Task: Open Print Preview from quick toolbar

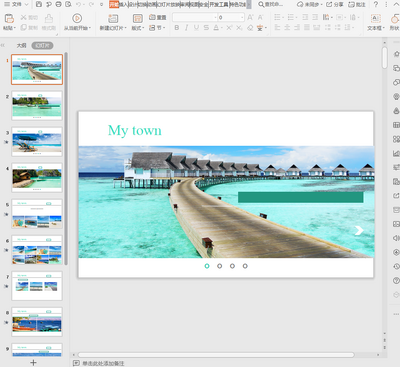Action: pyautogui.click(x=68, y=4)
